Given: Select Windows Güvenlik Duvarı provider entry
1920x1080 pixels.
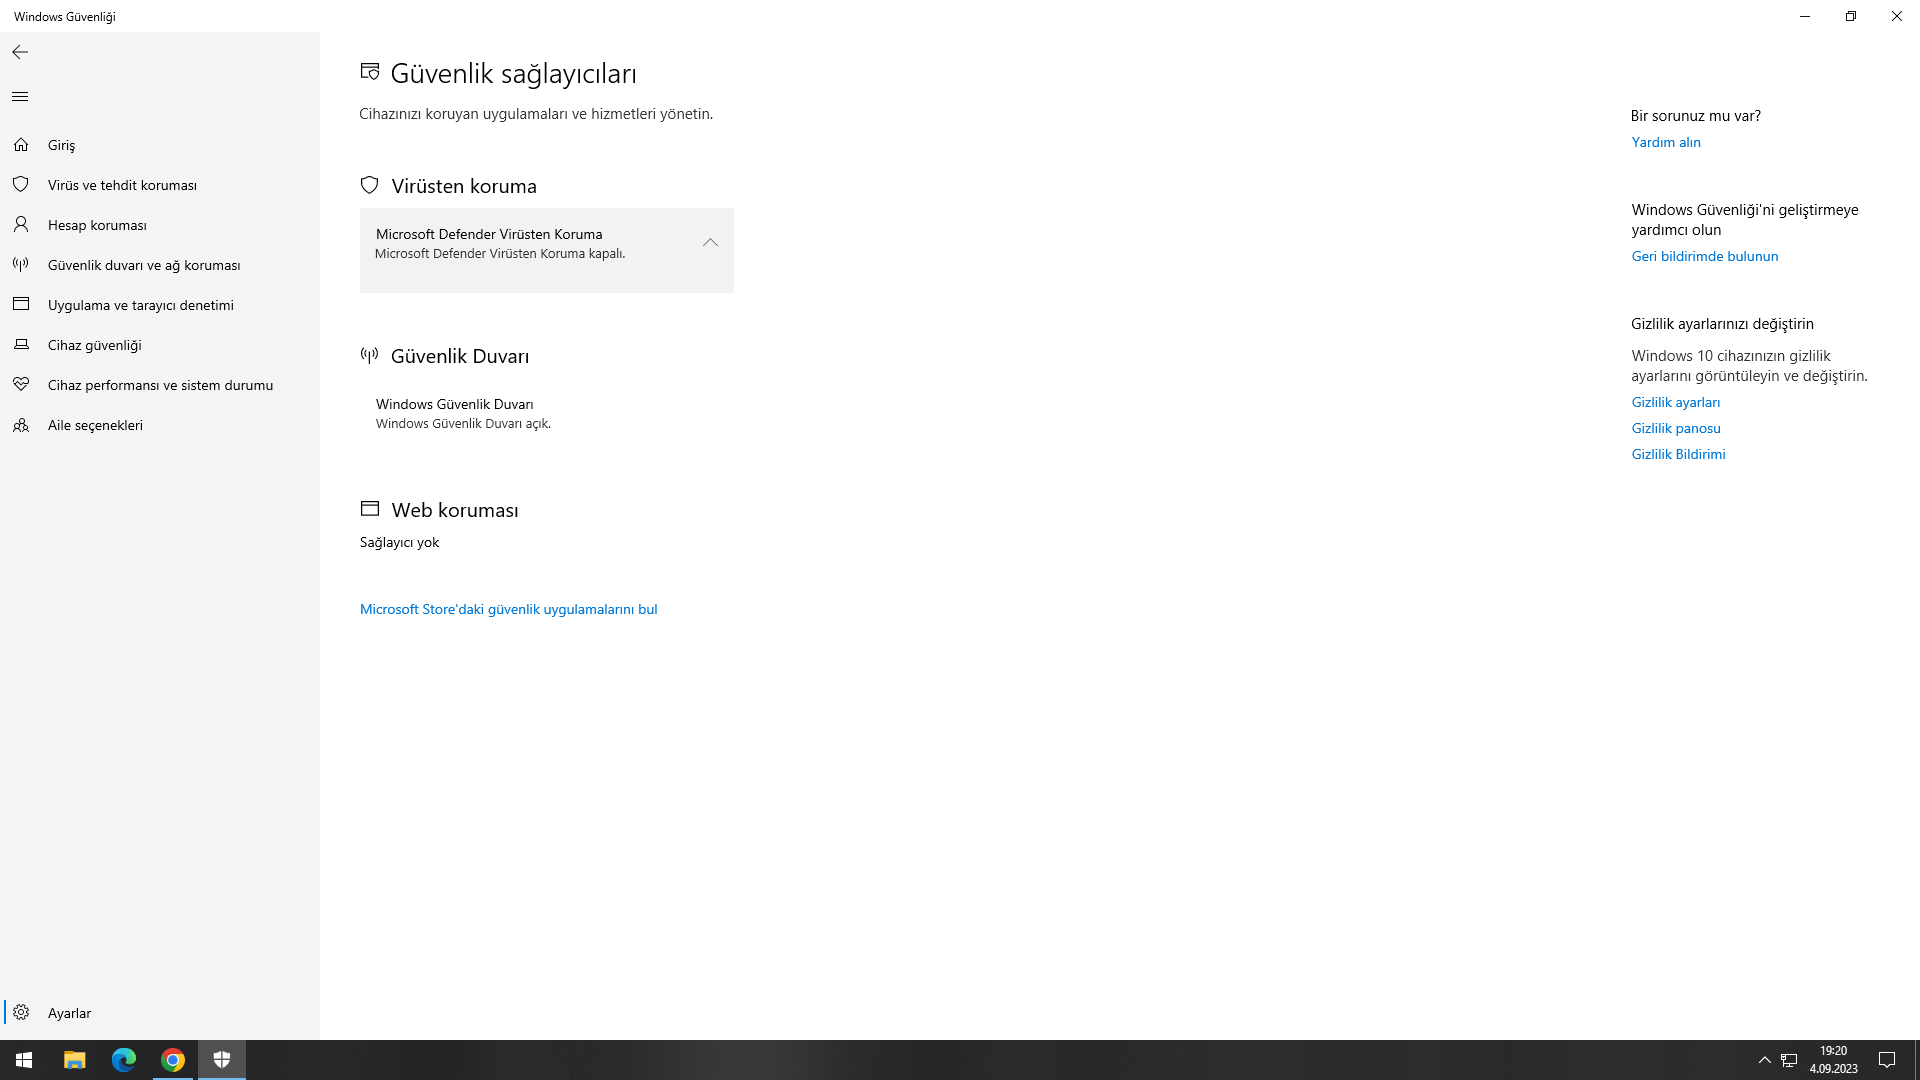Looking at the screenshot, I should pyautogui.click(x=455, y=413).
